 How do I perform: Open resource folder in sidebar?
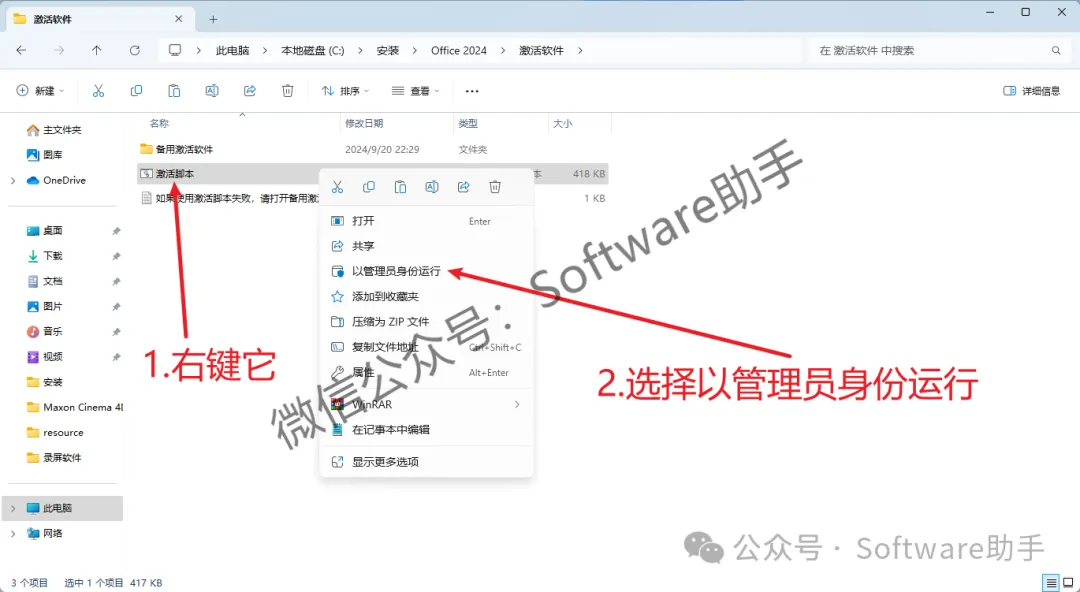point(65,433)
